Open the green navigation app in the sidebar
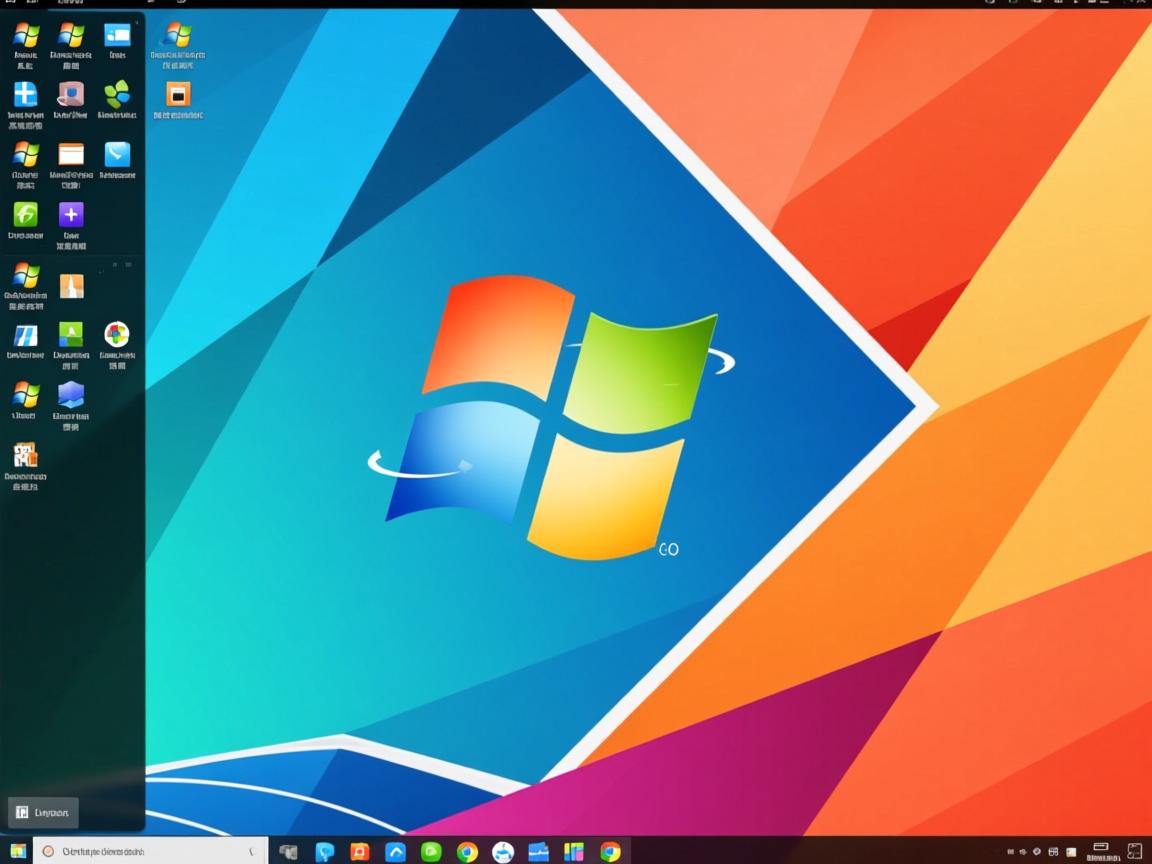This screenshot has width=1152, height=864. pos(25,214)
